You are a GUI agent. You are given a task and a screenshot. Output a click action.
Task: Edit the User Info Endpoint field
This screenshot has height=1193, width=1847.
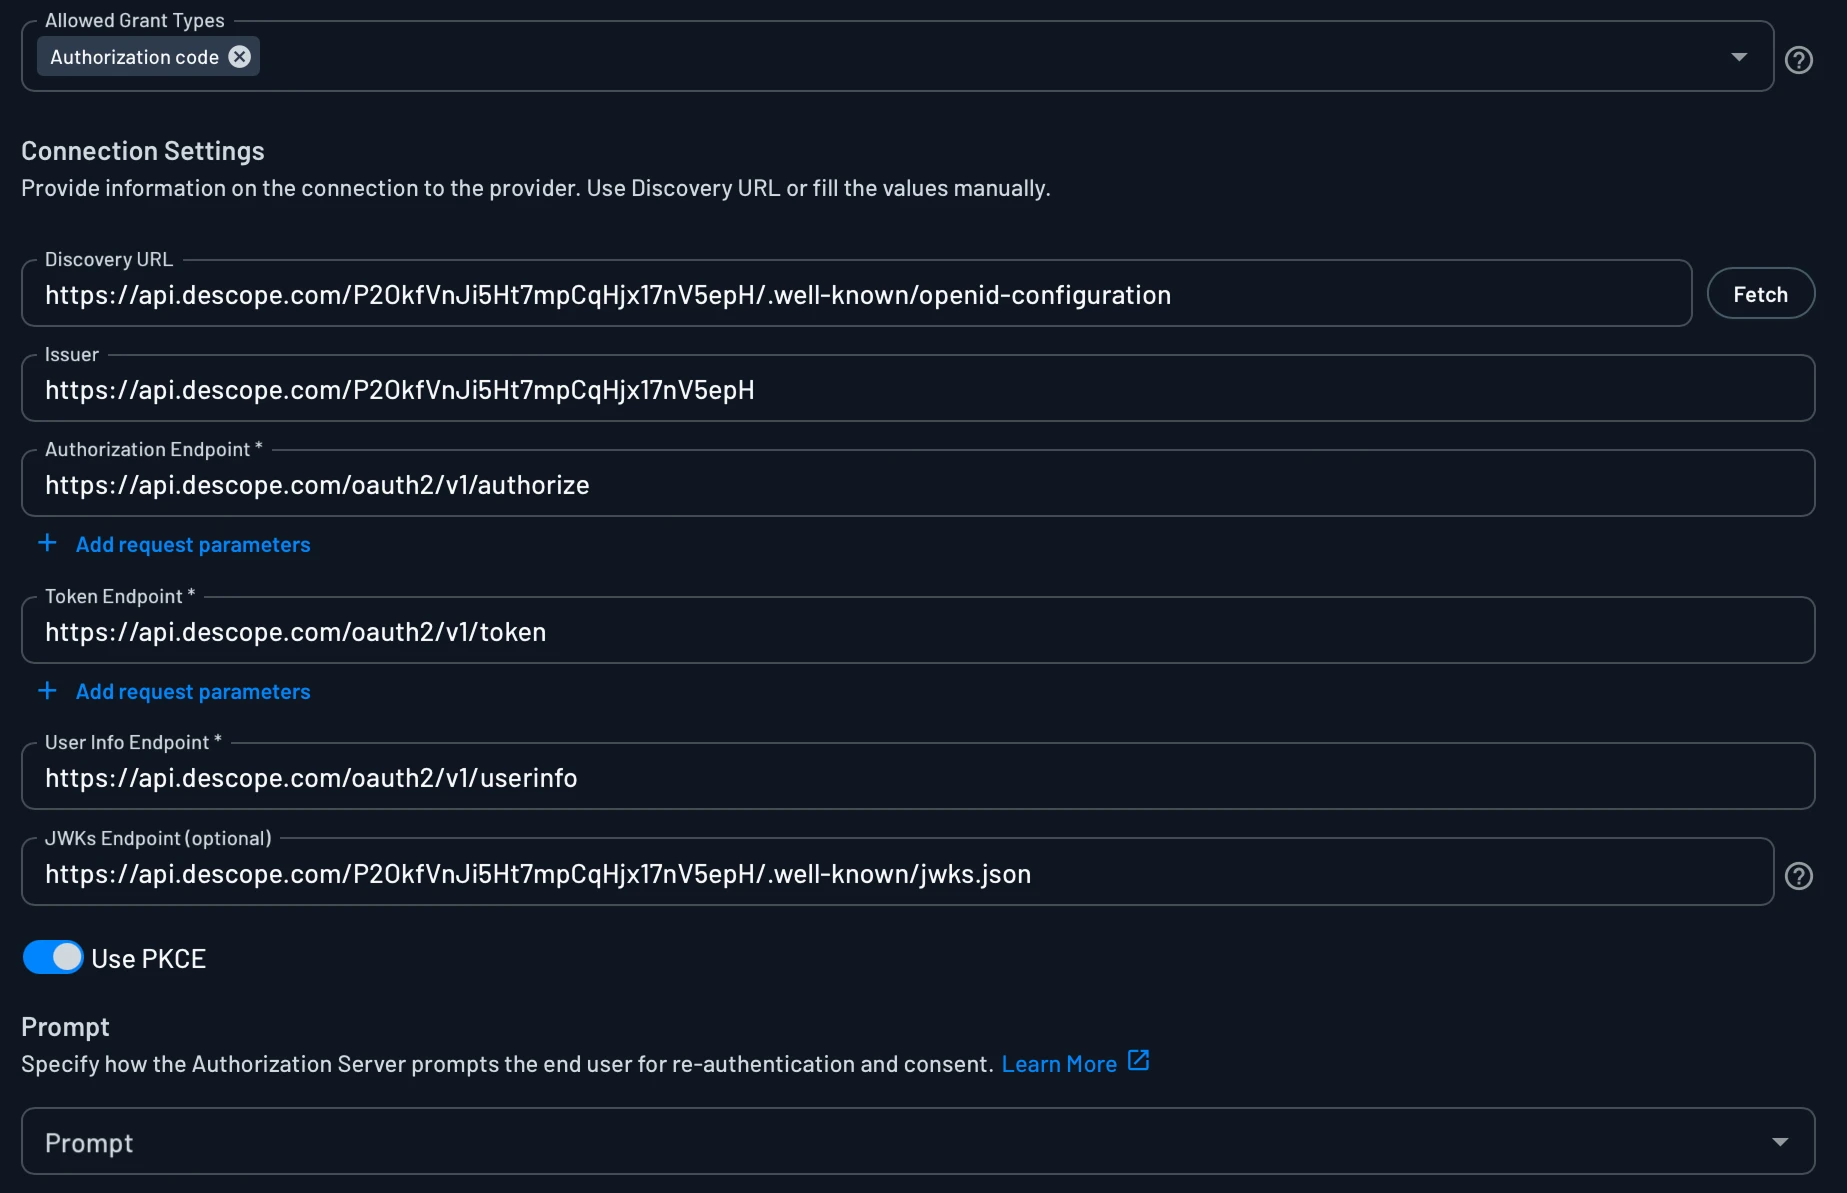coord(918,777)
